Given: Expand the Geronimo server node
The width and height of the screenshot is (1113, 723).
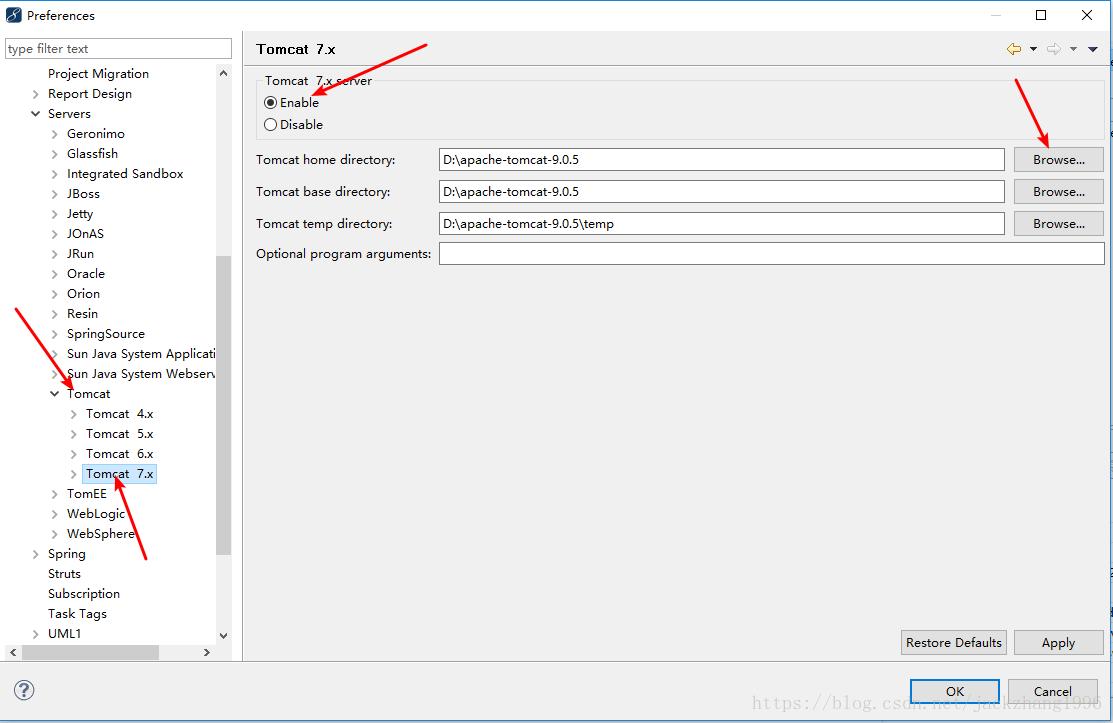Looking at the screenshot, I should pyautogui.click(x=55, y=133).
